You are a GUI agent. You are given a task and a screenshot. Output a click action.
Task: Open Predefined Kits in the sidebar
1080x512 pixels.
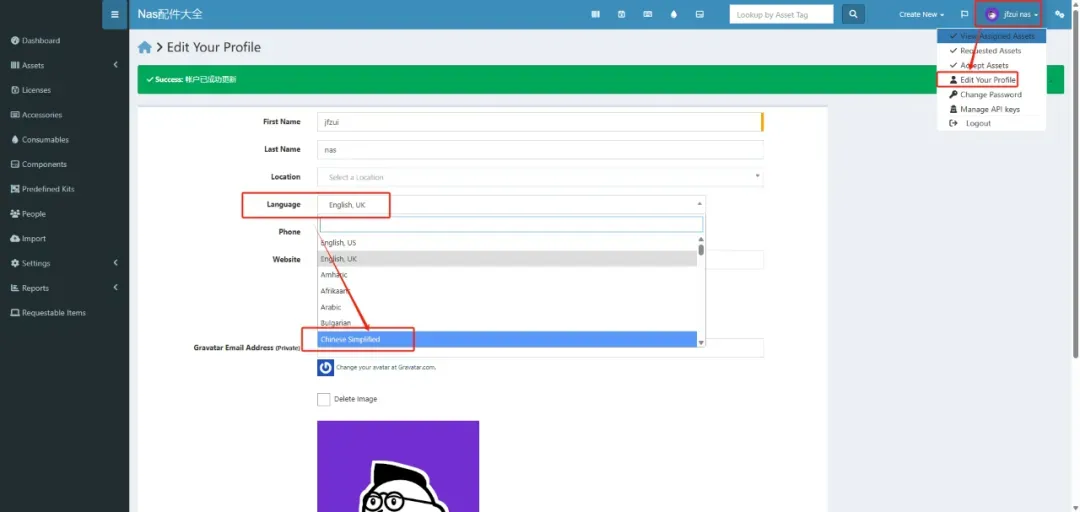43,189
